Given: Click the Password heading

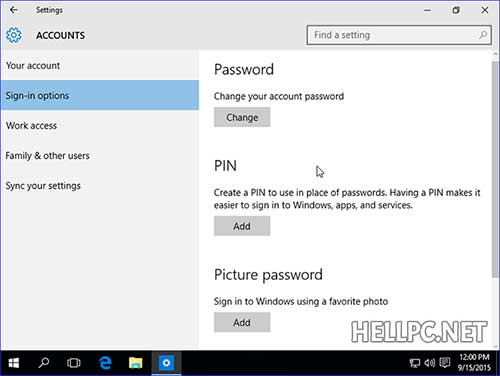Looking at the screenshot, I should 244,70.
